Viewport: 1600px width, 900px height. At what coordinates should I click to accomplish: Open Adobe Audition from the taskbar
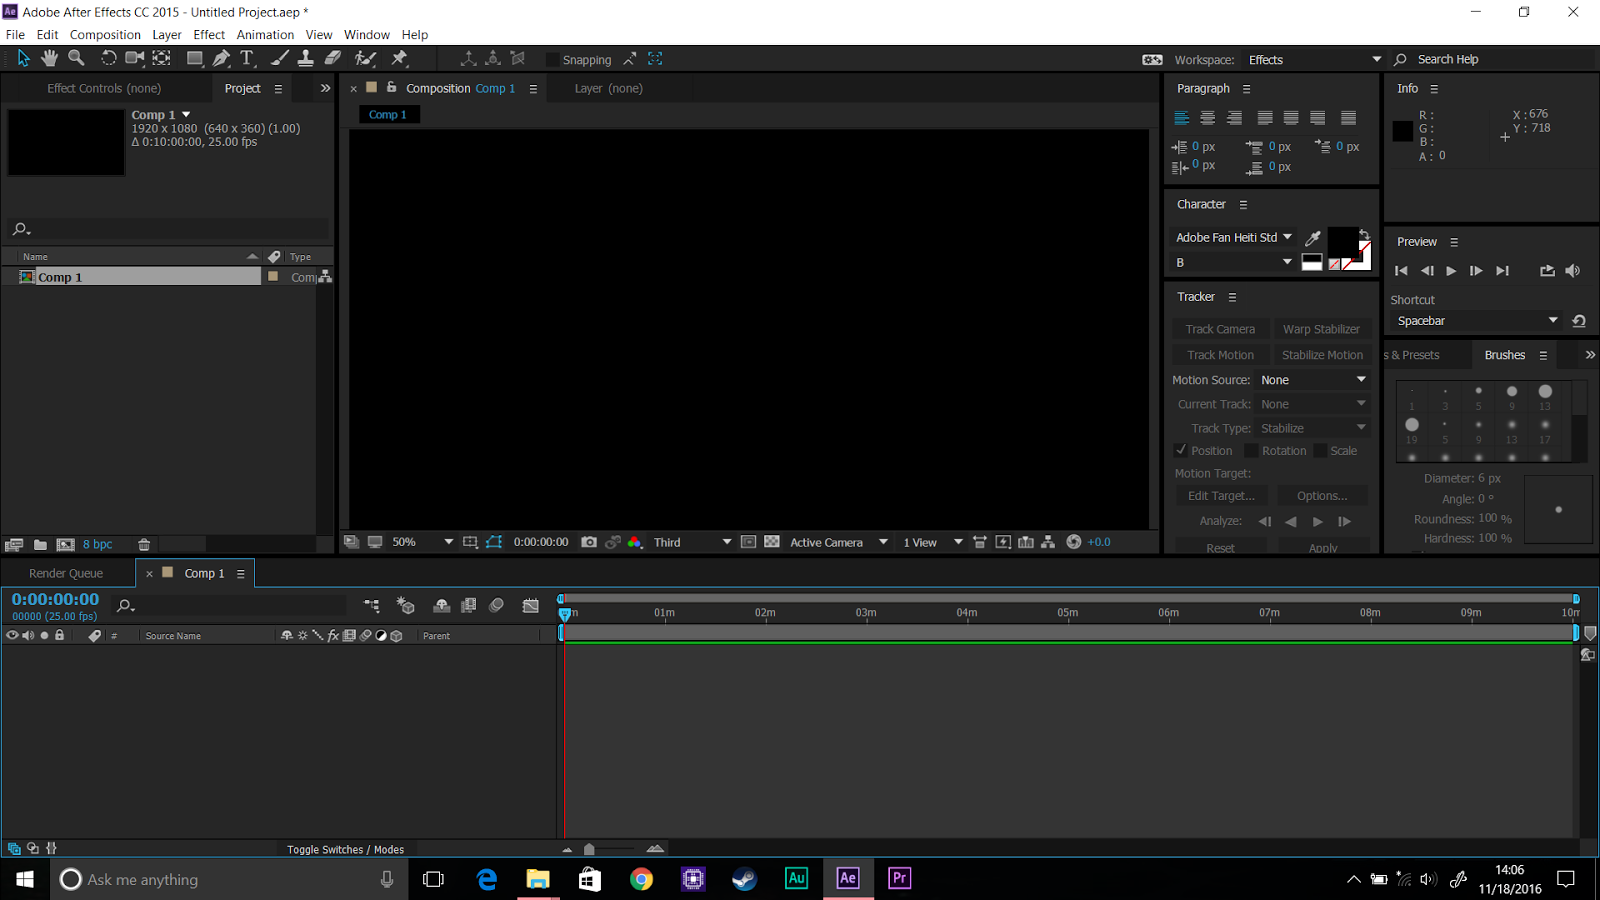click(796, 878)
